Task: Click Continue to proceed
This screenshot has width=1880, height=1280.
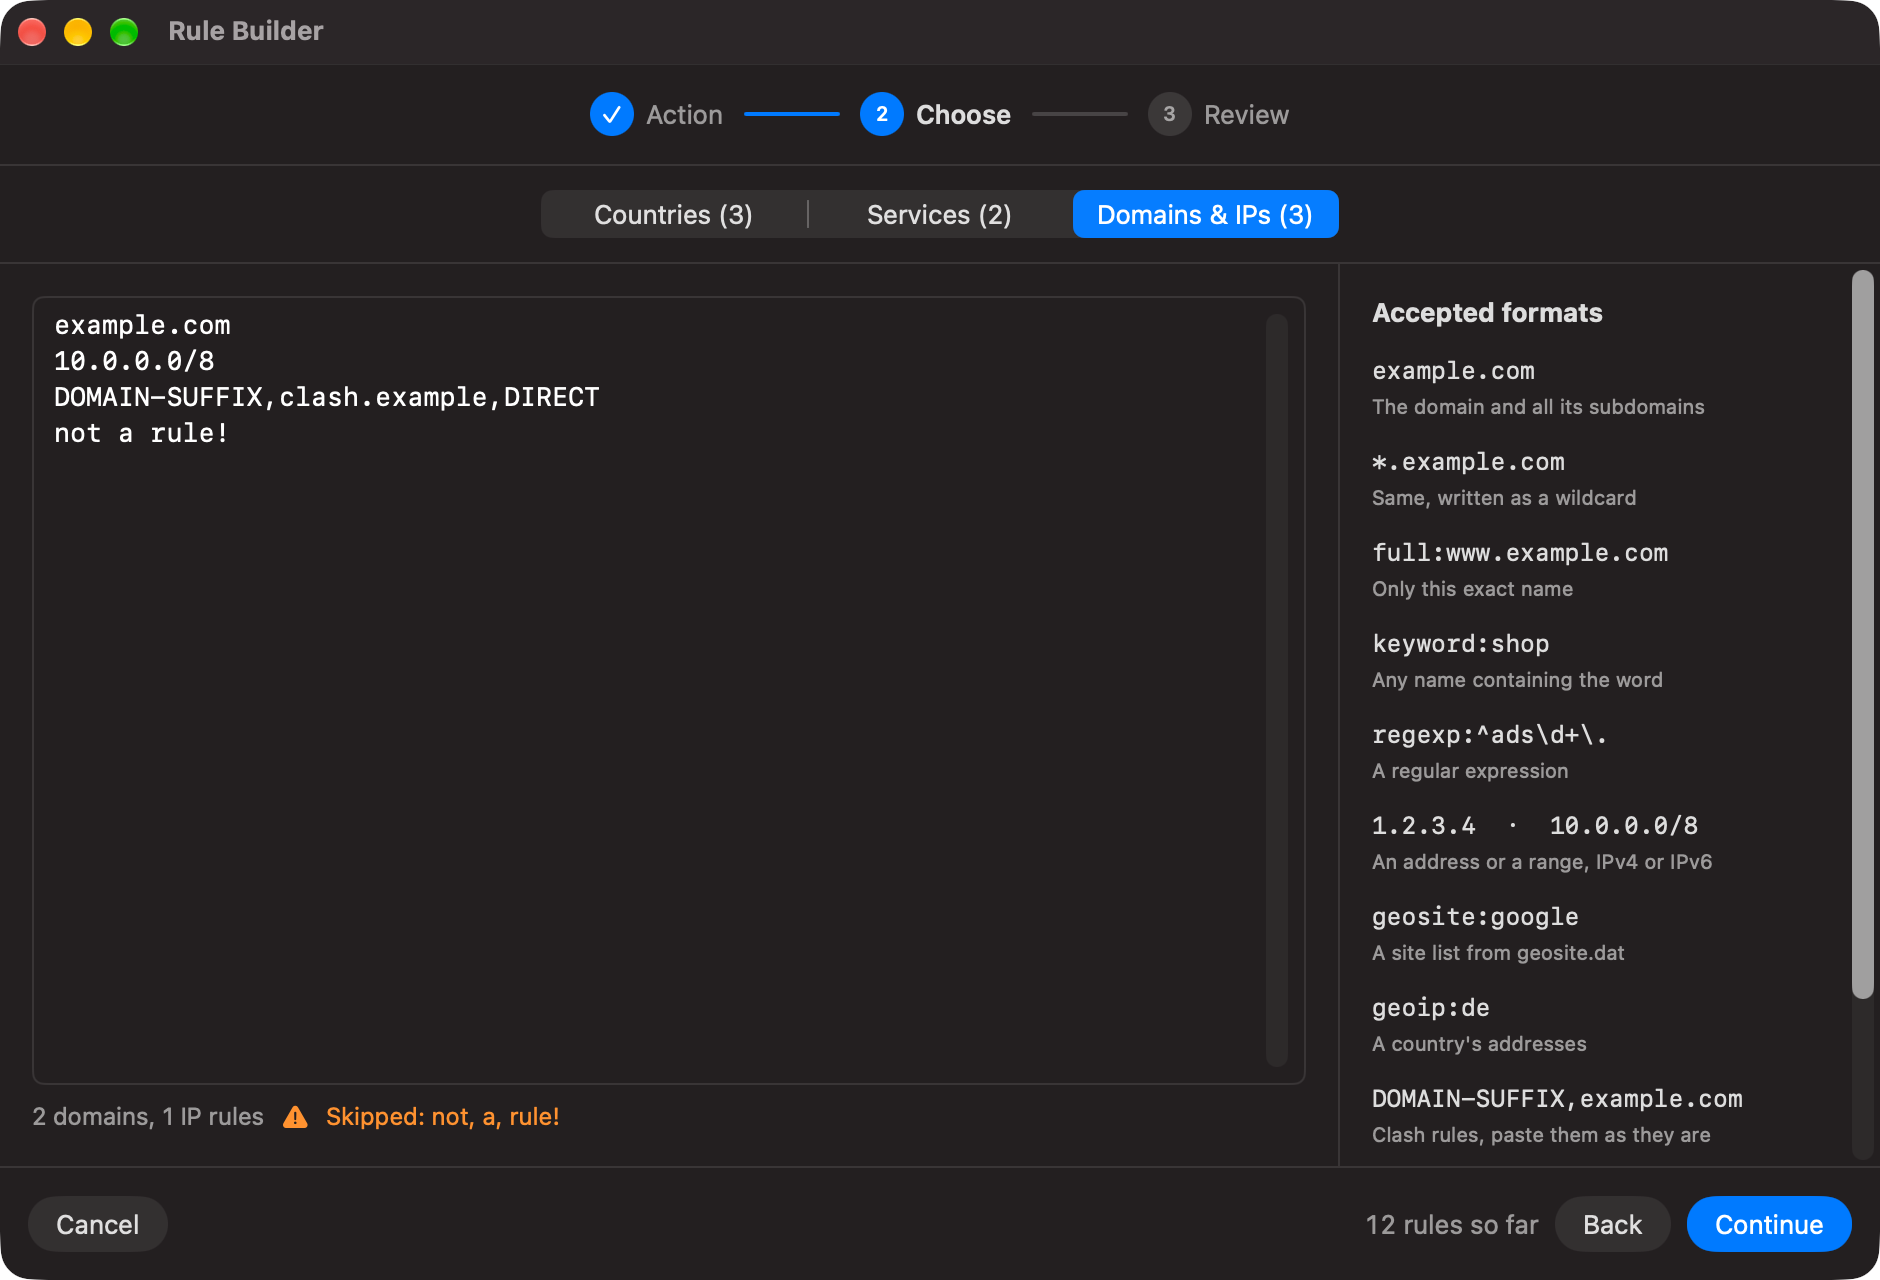Action: (x=1769, y=1225)
